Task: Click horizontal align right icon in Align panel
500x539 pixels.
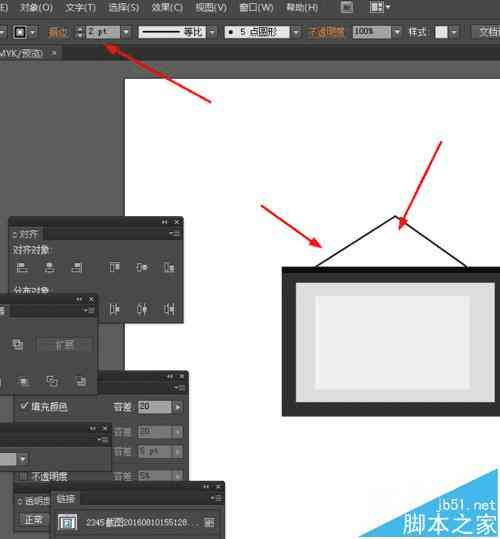Action: pos(77,267)
